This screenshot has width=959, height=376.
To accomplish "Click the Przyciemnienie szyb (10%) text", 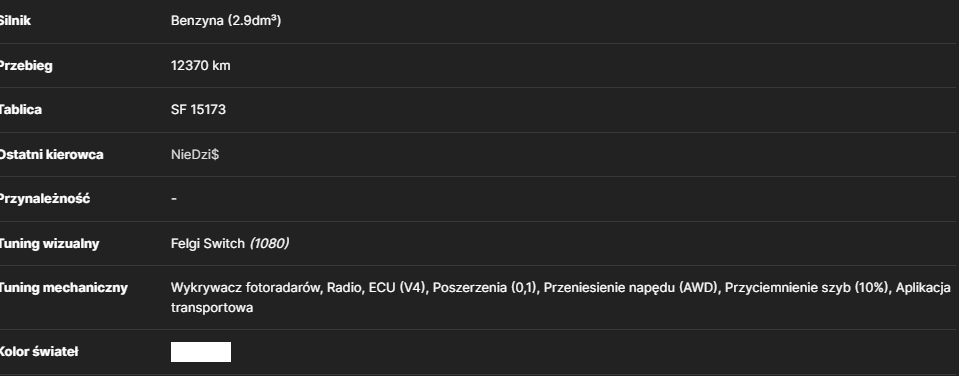I will tap(807, 287).
